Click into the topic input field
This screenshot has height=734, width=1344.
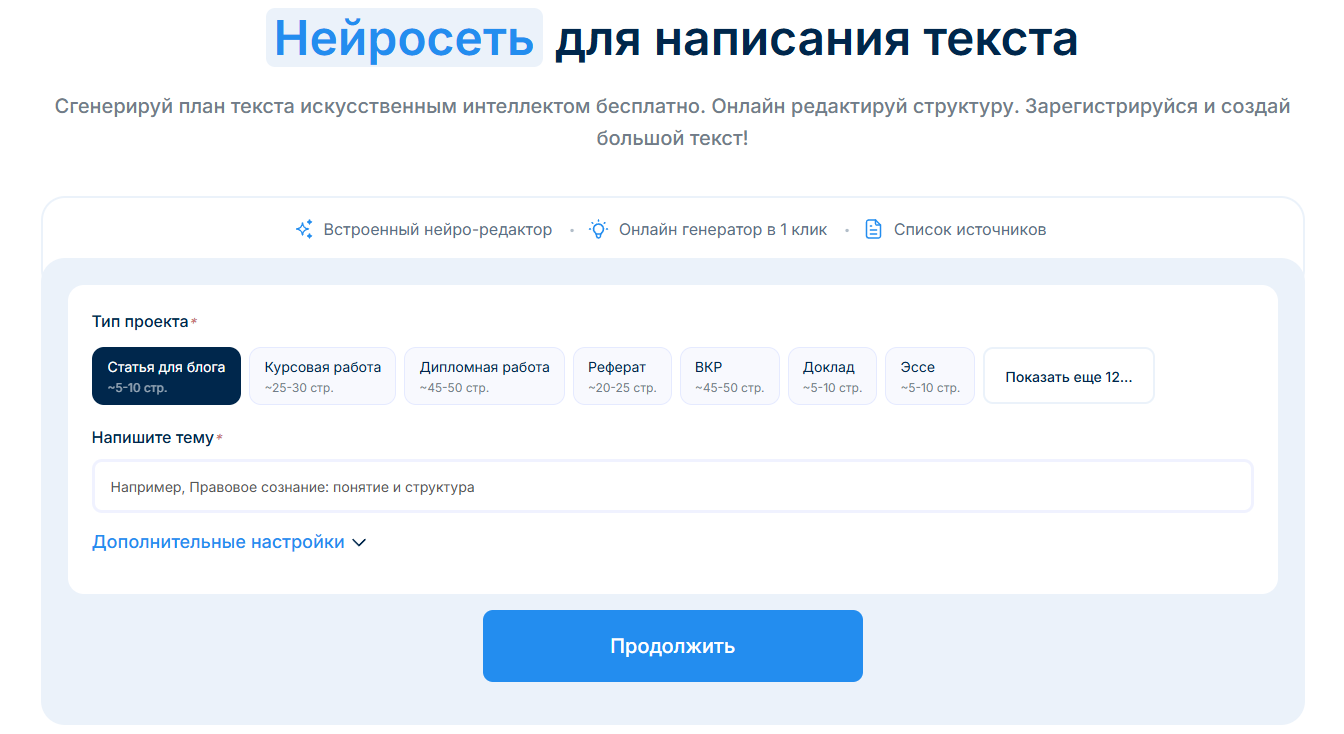[x=672, y=487]
